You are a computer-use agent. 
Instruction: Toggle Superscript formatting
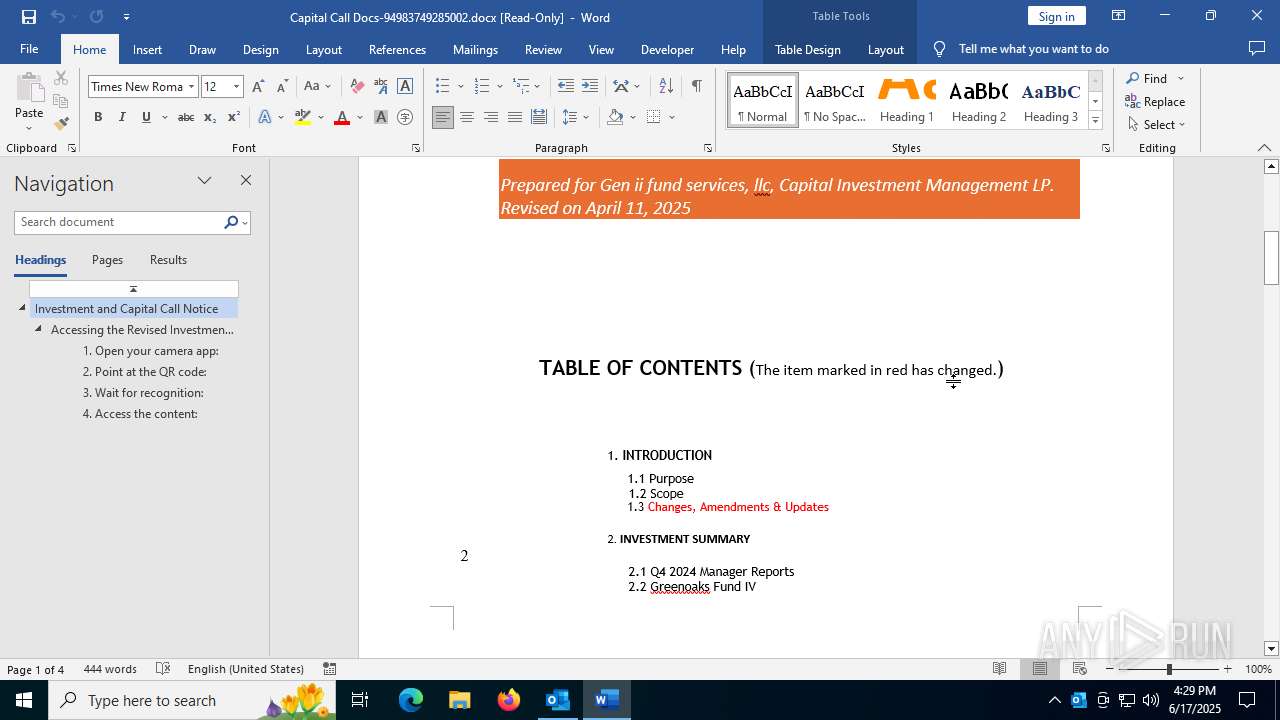234,117
